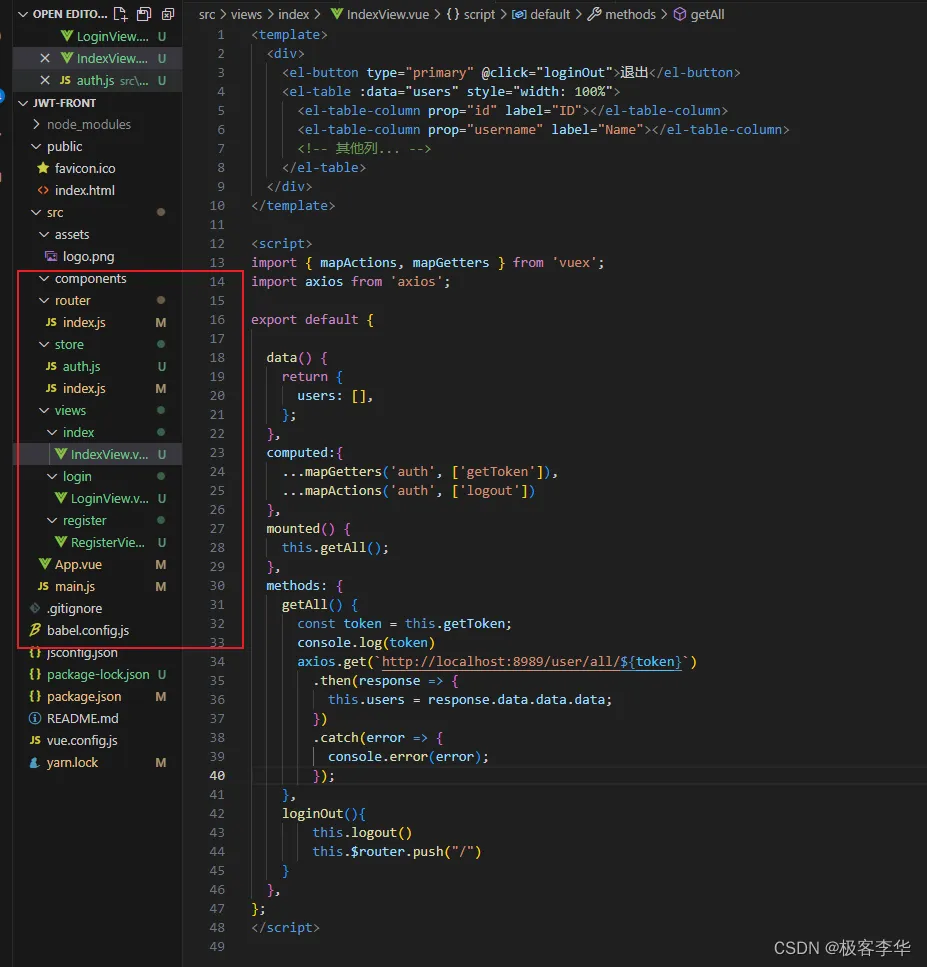The width and height of the screenshot is (927, 967).
Task: Open RegisterView.vue in the file tree
Action: pyautogui.click(x=107, y=543)
